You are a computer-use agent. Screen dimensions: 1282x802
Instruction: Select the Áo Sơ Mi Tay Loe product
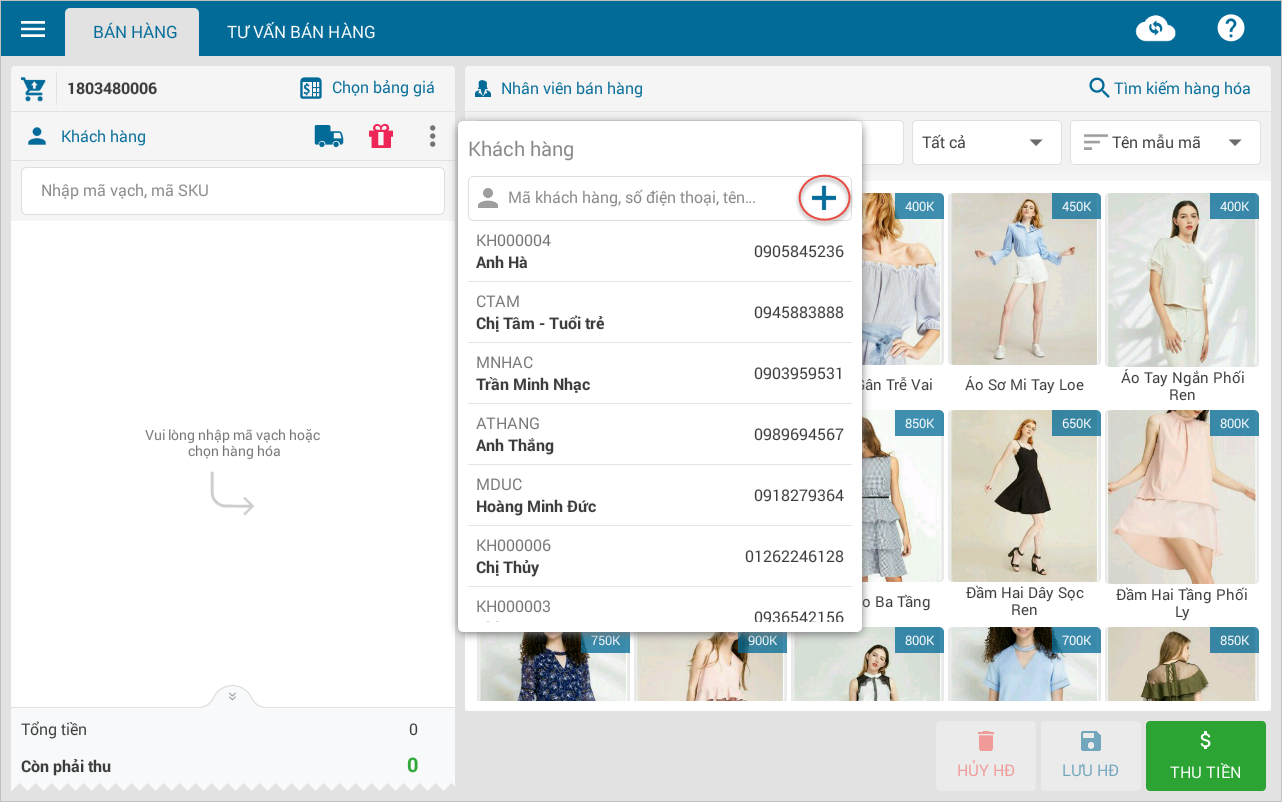click(x=1024, y=293)
